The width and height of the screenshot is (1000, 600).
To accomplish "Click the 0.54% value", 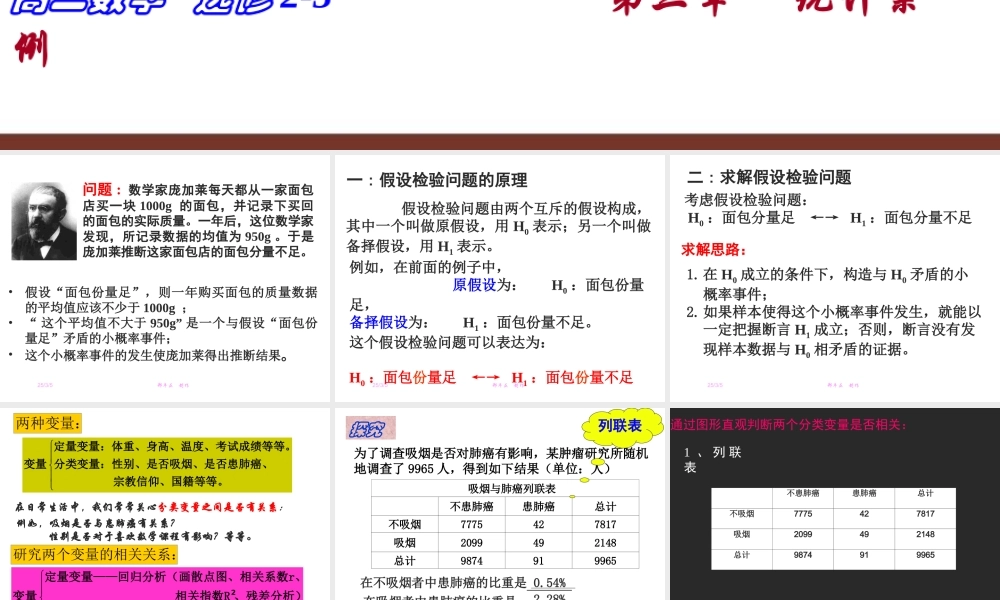I will pyautogui.click(x=550, y=583).
